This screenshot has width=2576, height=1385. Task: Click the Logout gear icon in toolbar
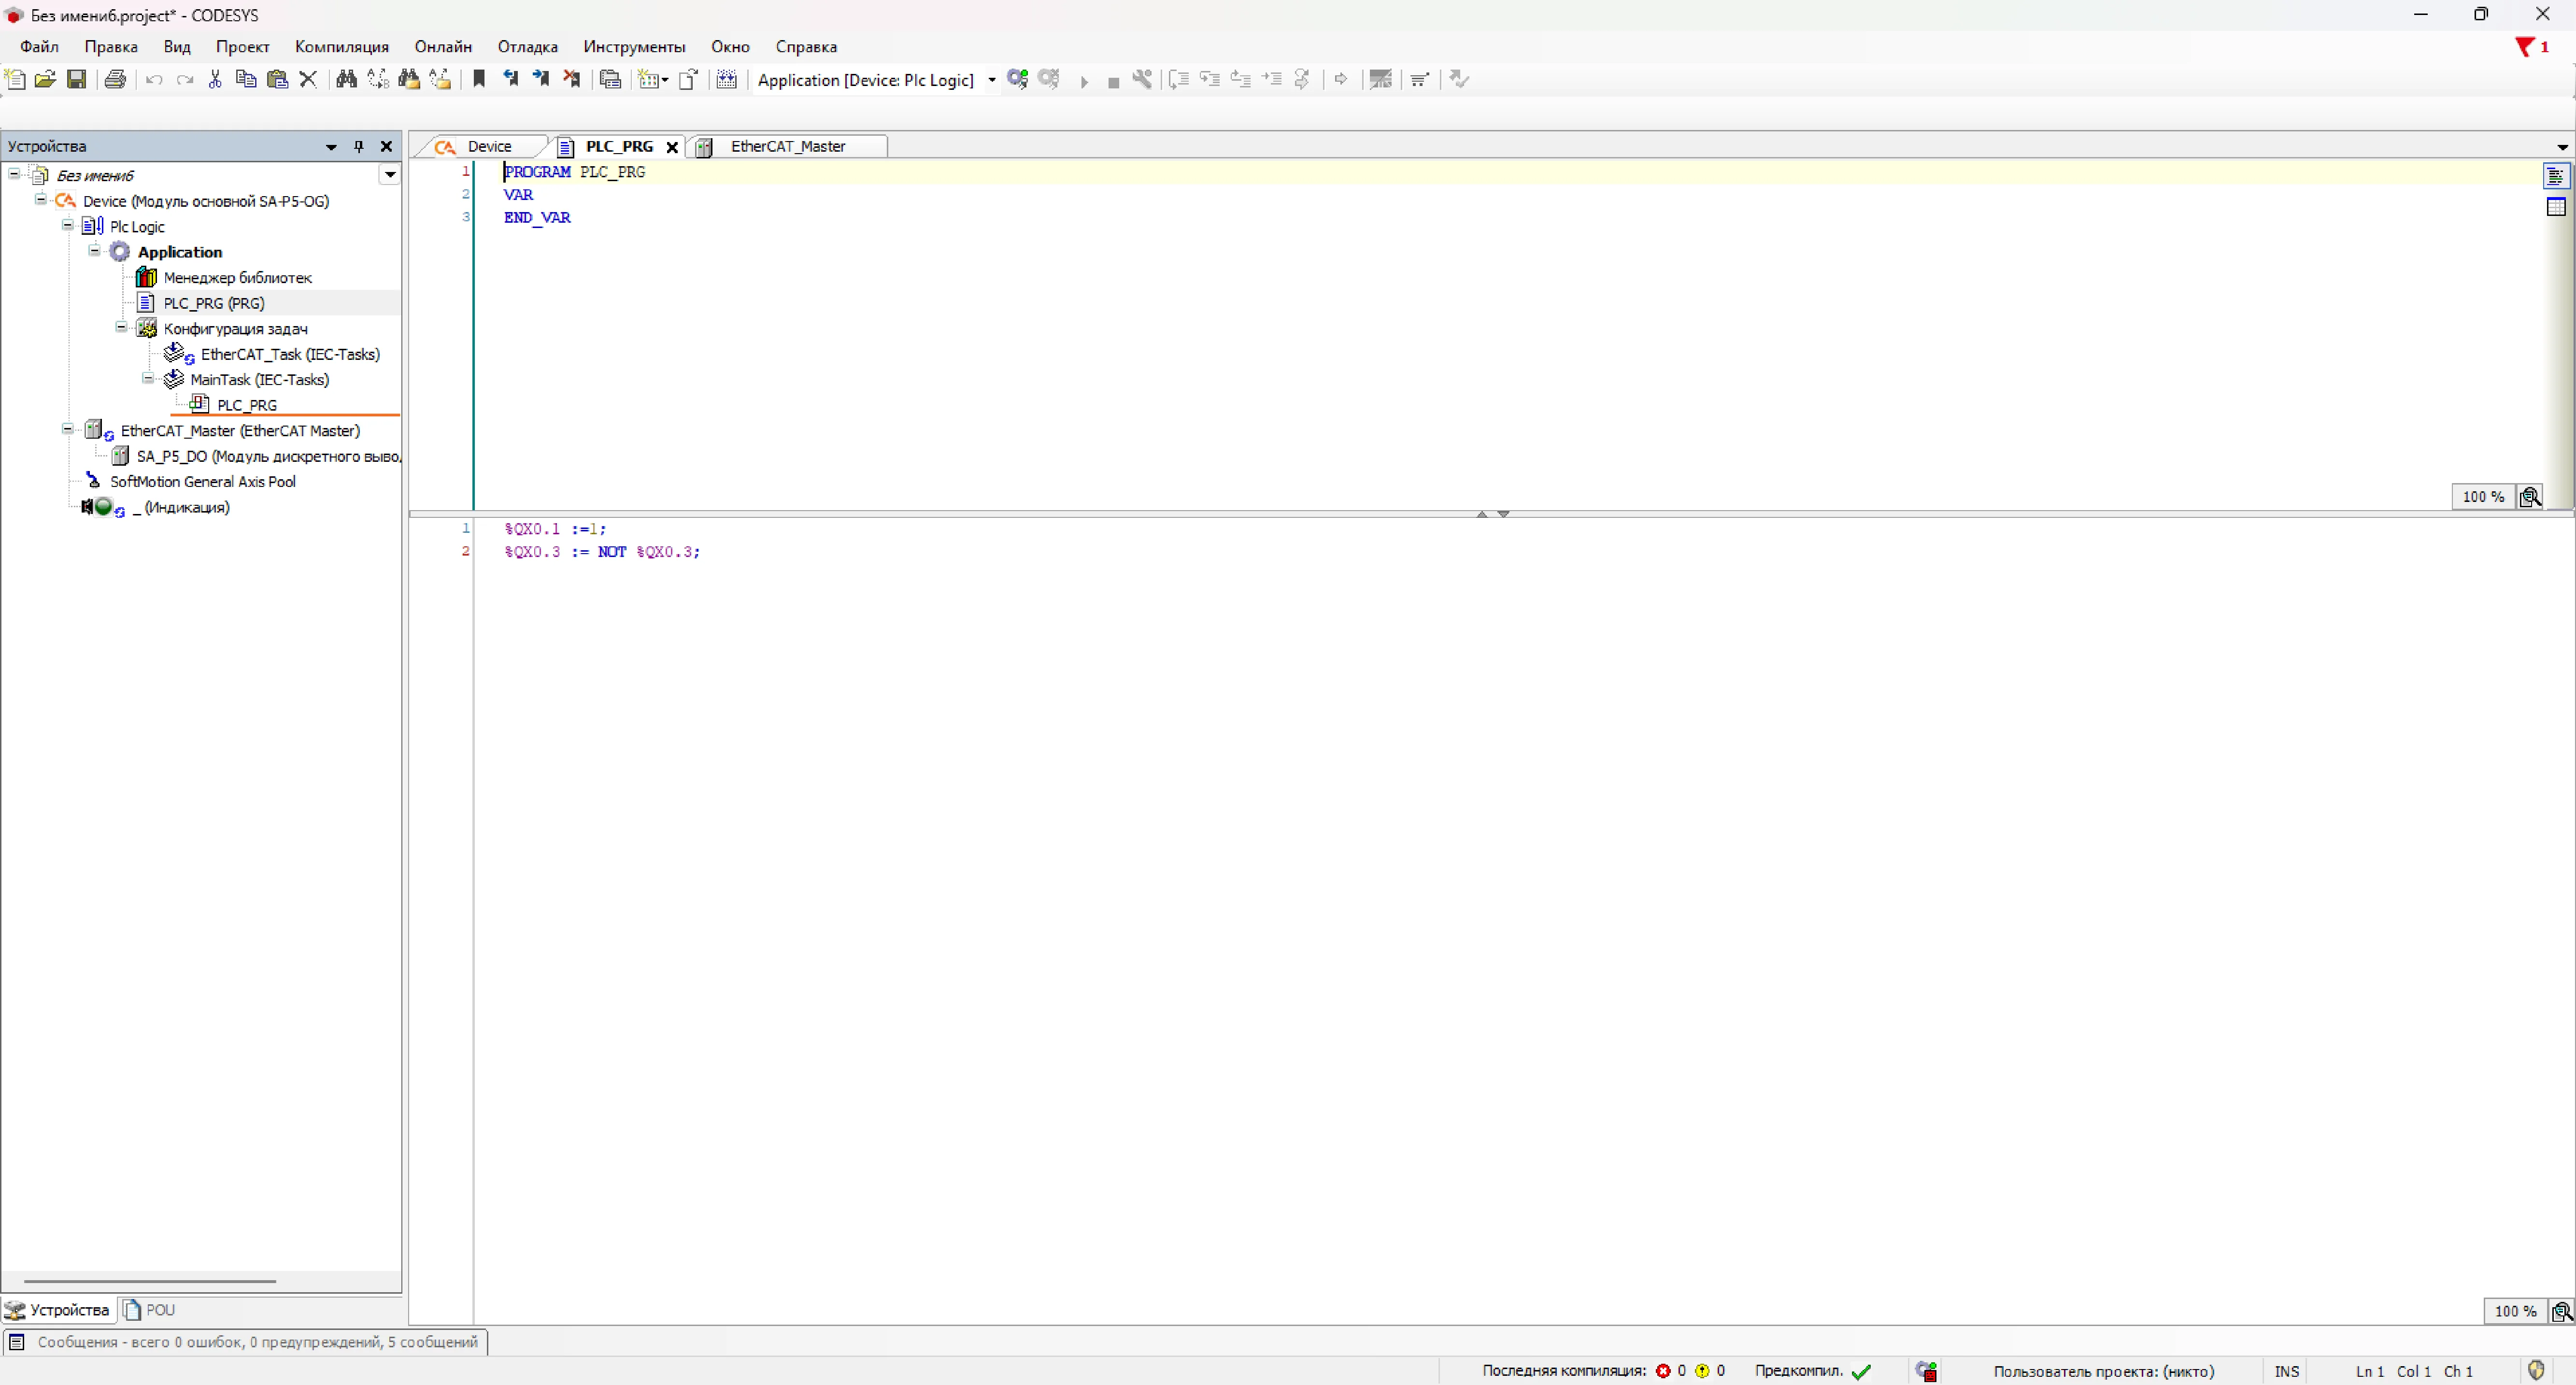pyautogui.click(x=1049, y=79)
